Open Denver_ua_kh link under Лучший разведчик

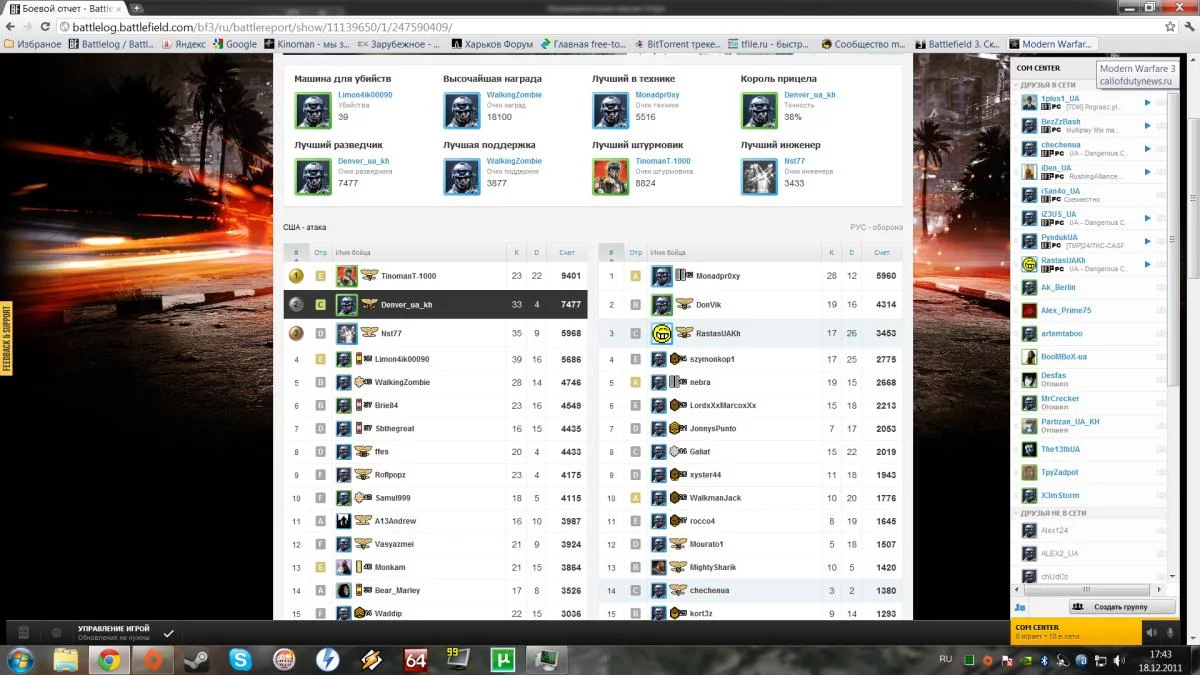363,161
